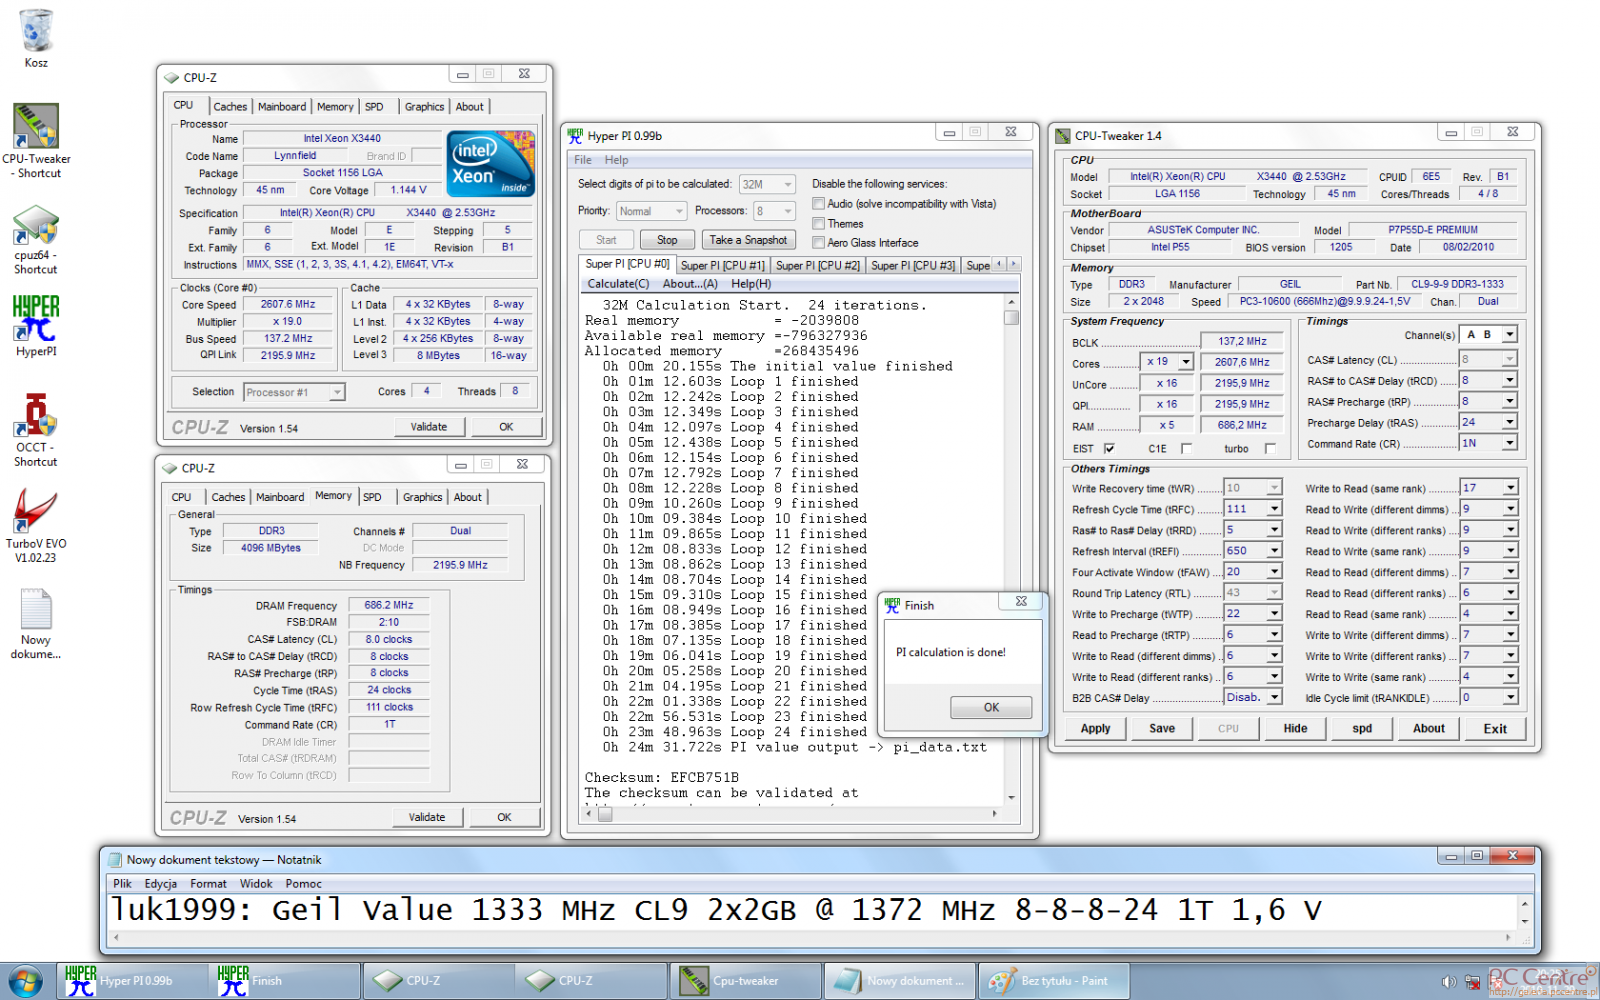
Task: Open the Kosz recycle bin icon
Action: (x=36, y=32)
